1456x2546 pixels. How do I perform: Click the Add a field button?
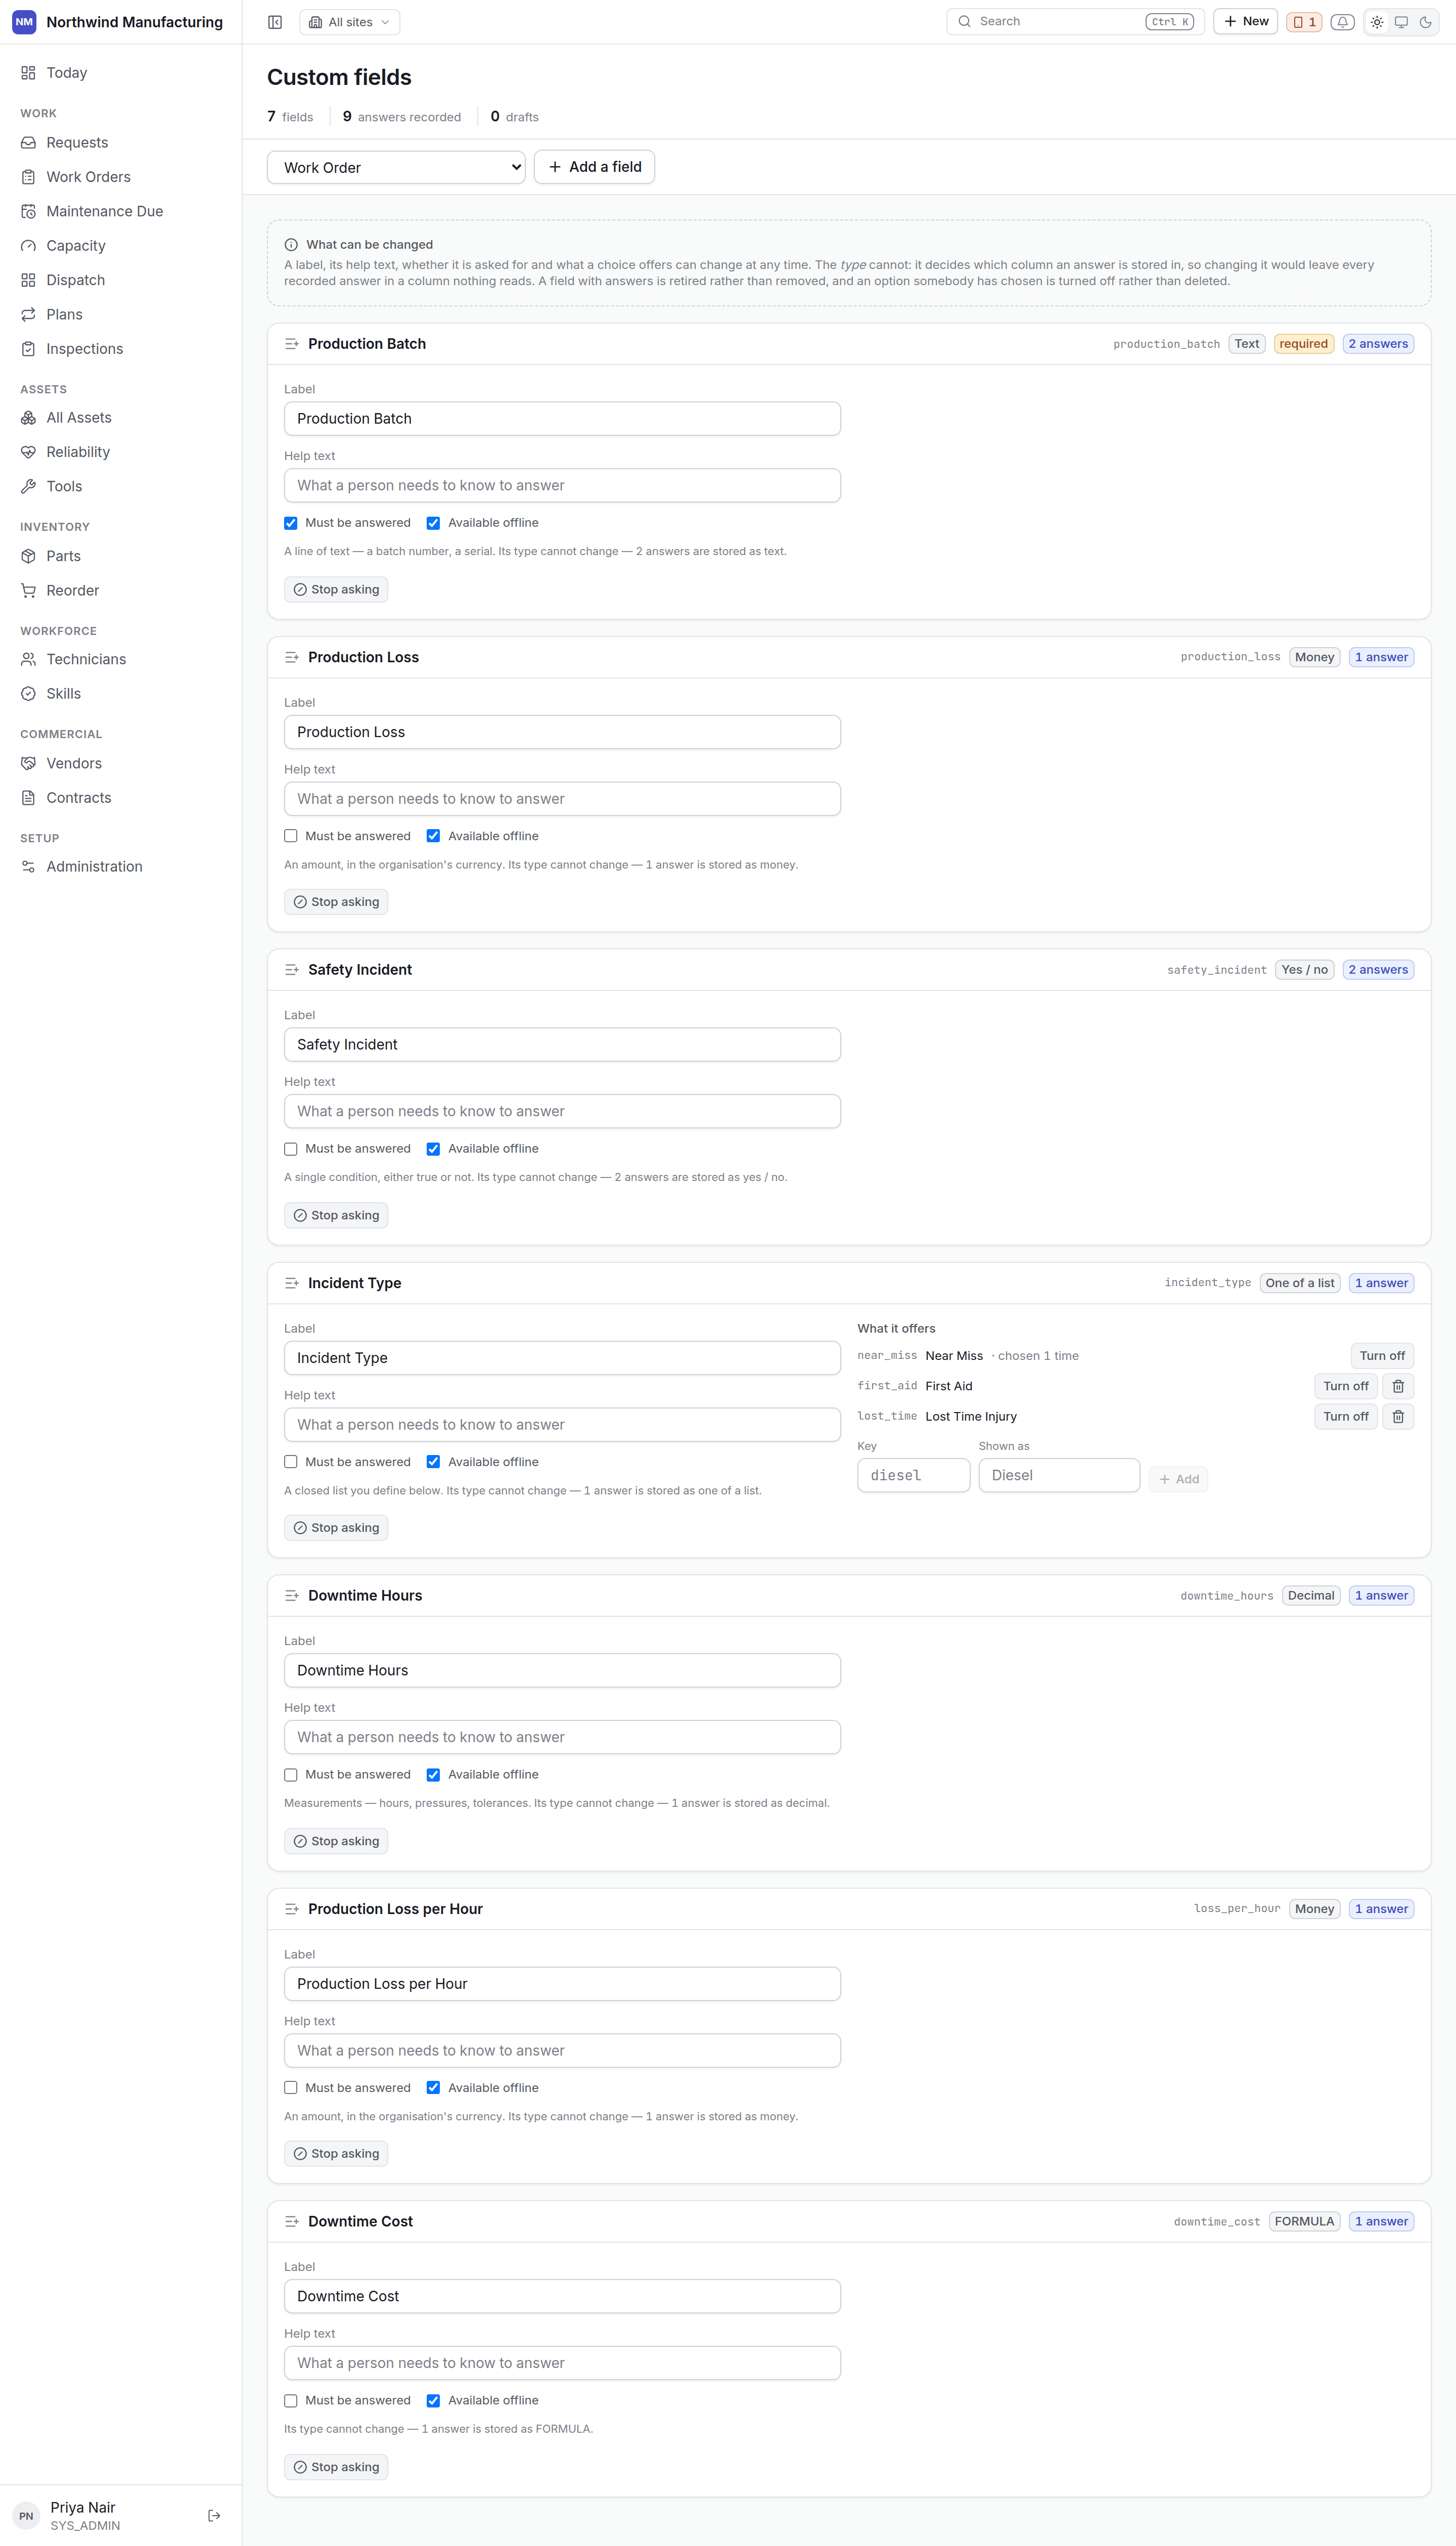click(594, 167)
